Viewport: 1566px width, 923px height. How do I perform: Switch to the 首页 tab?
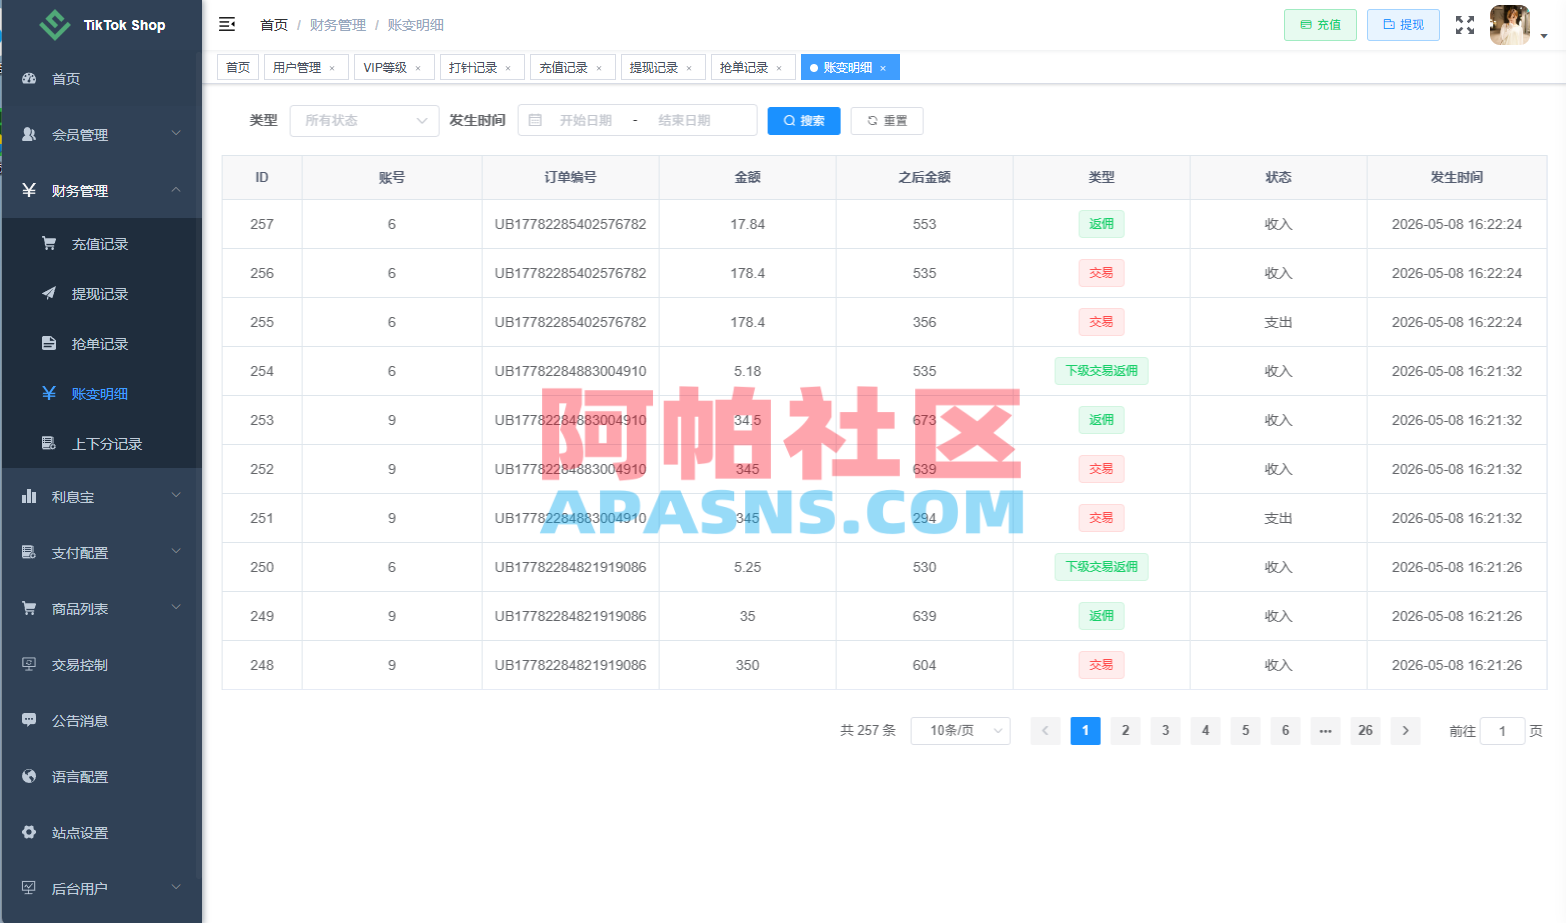point(238,67)
